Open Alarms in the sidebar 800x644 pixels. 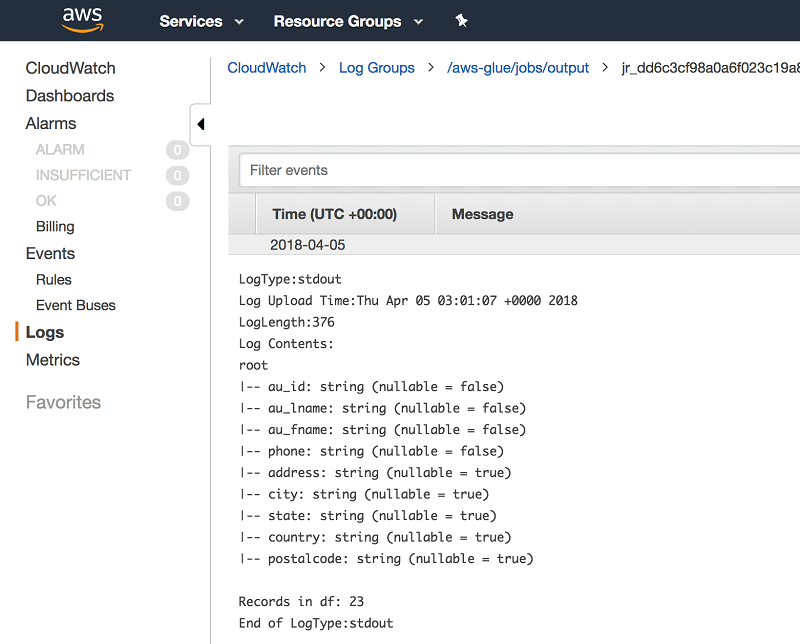pos(51,123)
